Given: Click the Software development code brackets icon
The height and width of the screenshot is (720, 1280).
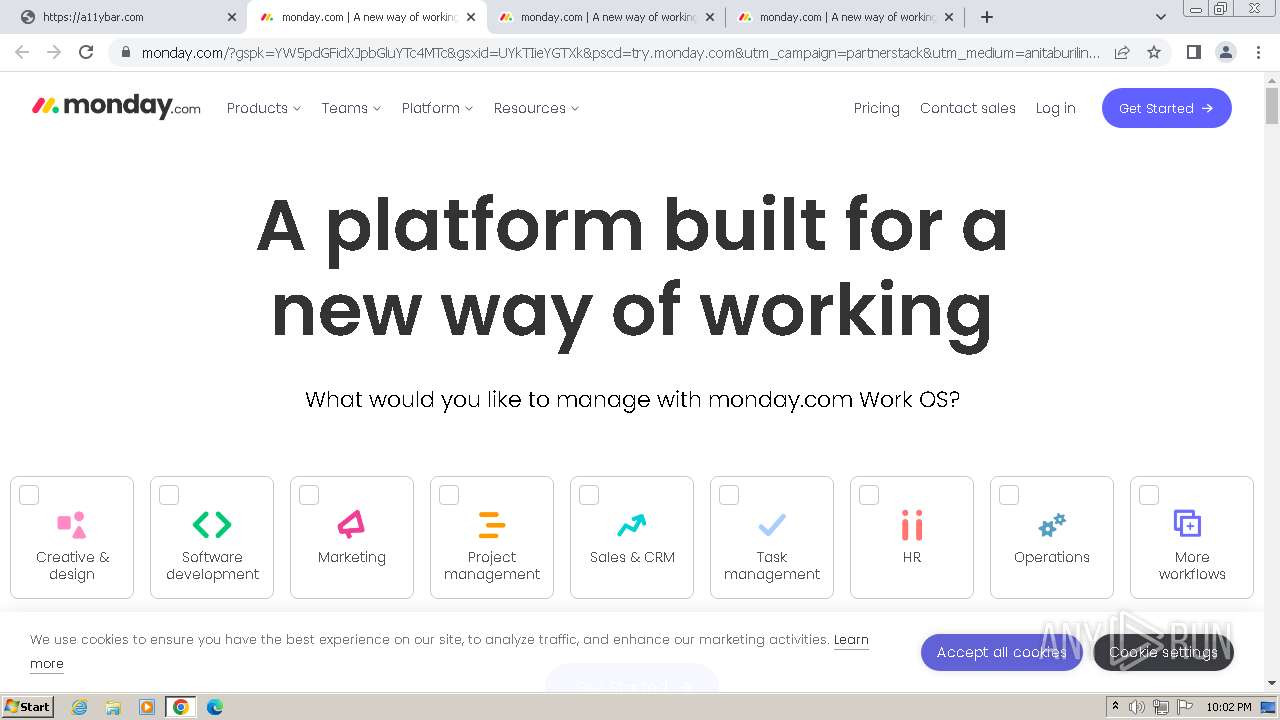Looking at the screenshot, I should point(212,524).
